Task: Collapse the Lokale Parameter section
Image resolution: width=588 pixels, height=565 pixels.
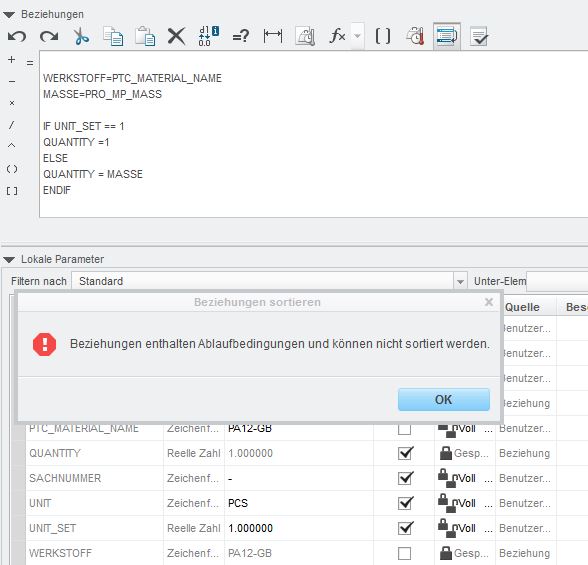Action: (x=9, y=259)
